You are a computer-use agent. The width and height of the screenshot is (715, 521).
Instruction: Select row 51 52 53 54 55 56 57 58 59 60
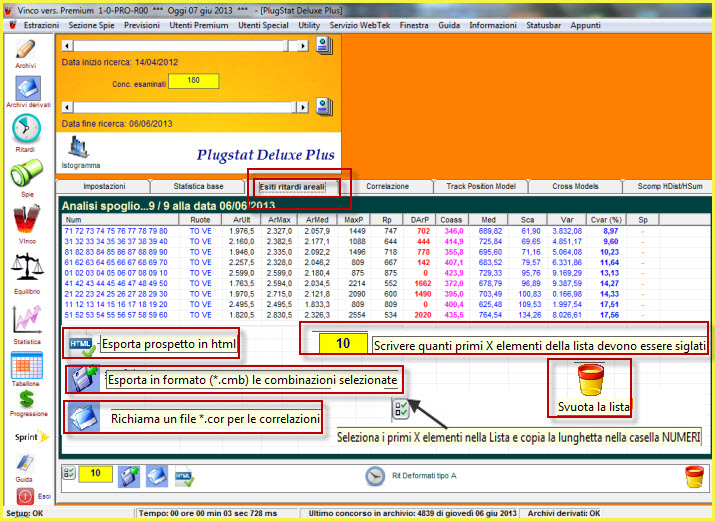point(360,315)
